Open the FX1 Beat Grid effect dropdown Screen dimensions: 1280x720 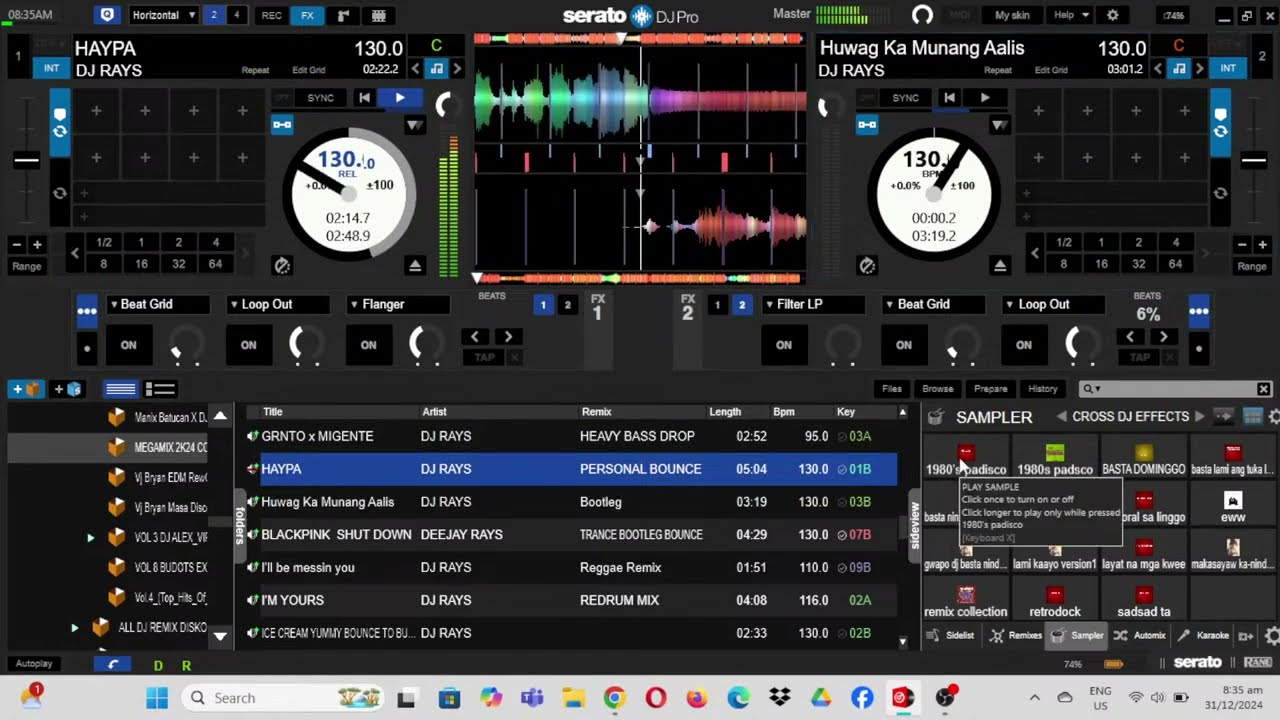pos(157,304)
